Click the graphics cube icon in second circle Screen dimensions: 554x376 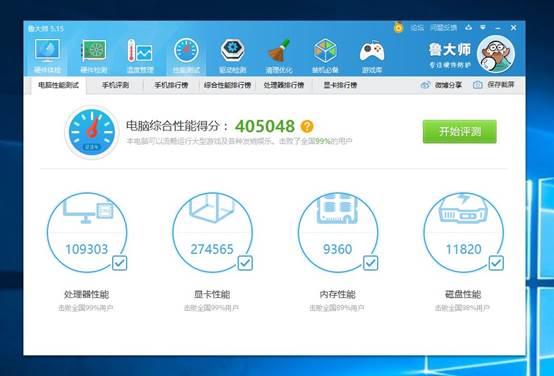tap(212, 208)
